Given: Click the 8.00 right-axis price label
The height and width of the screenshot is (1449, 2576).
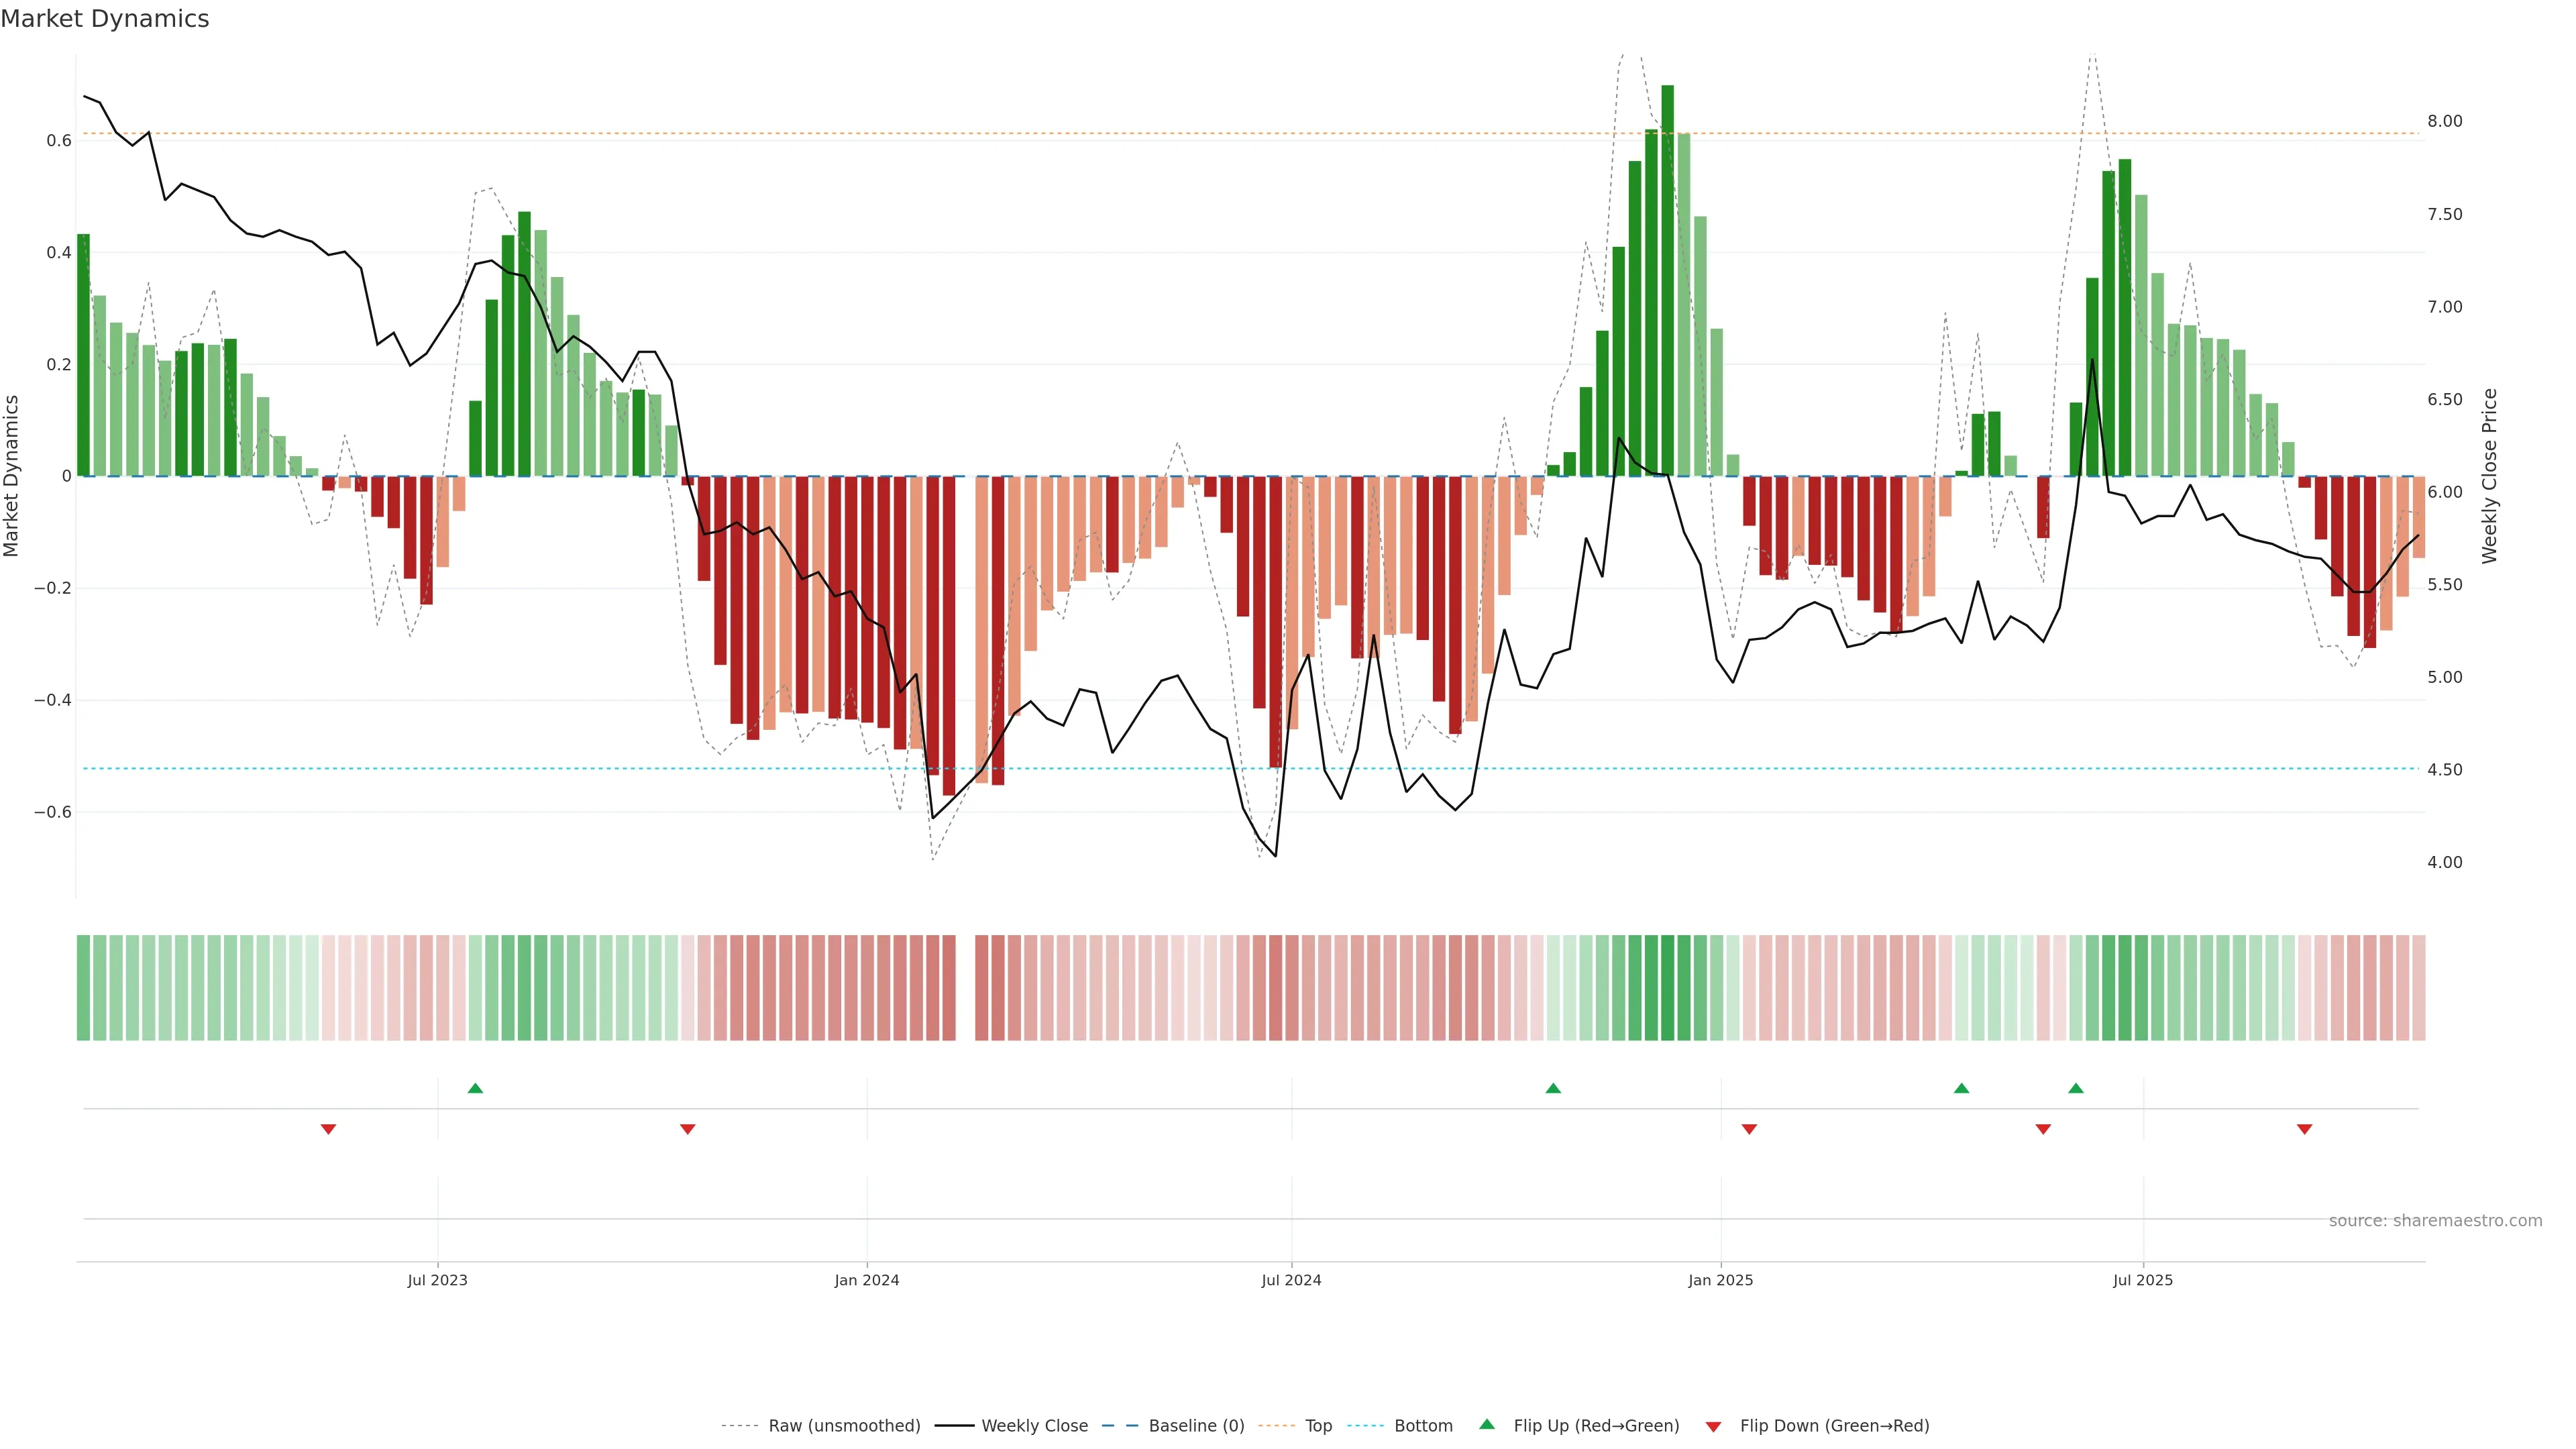Looking at the screenshot, I should tap(2444, 121).
